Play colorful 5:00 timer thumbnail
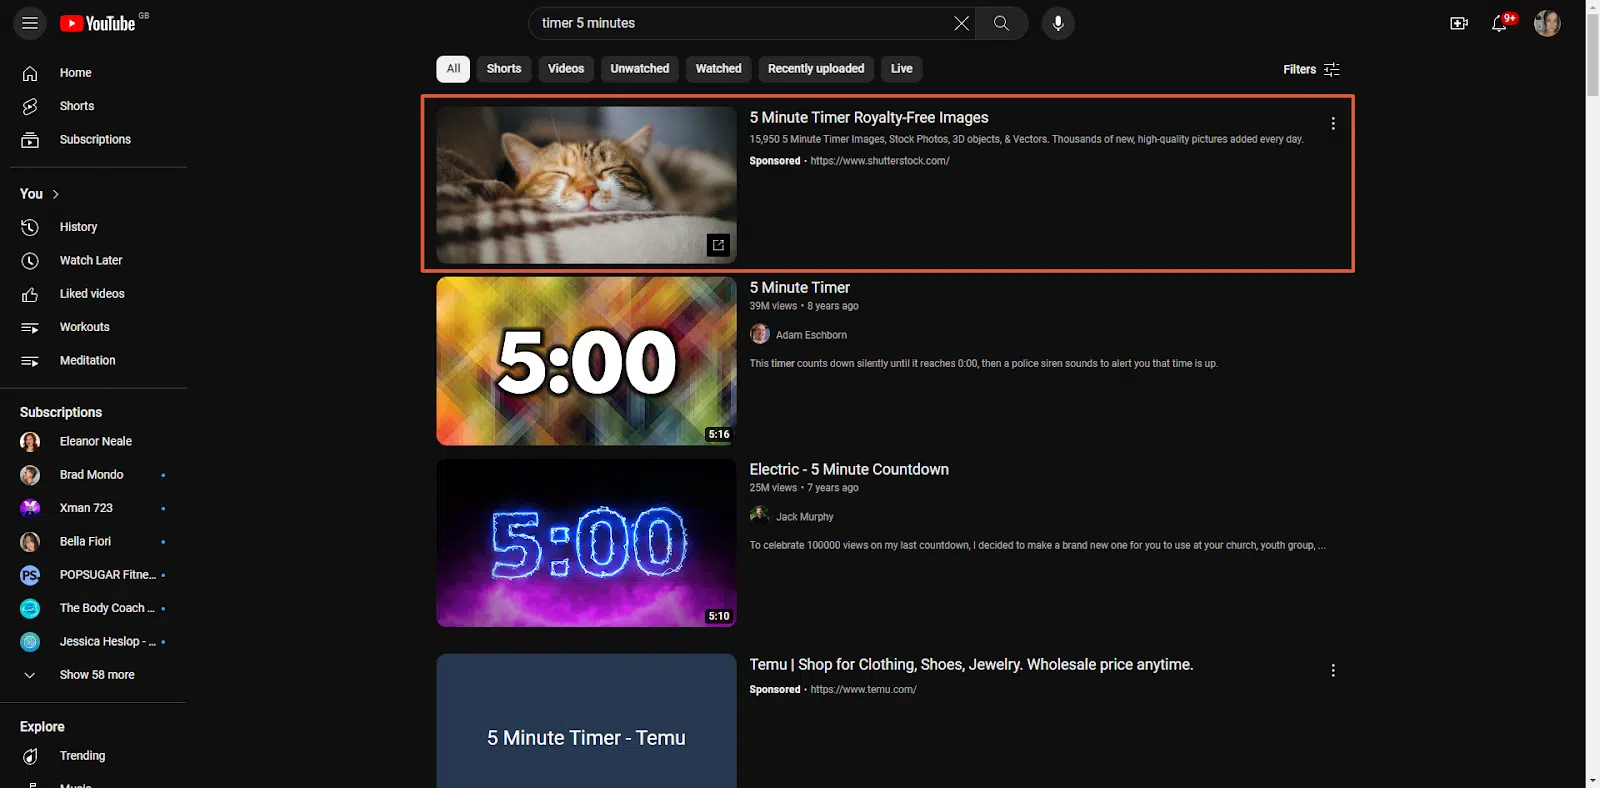 pos(586,361)
